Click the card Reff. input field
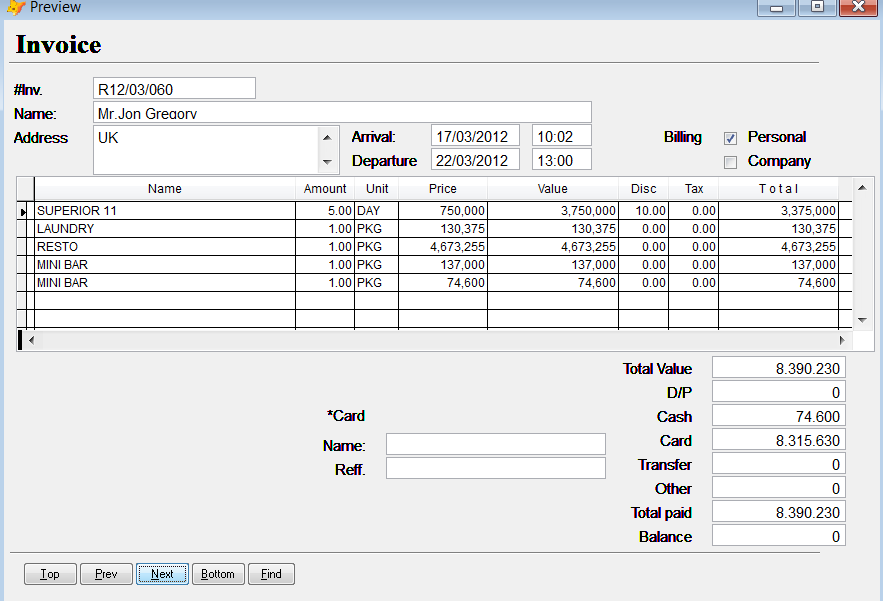The height and width of the screenshot is (601, 883). 495,468
